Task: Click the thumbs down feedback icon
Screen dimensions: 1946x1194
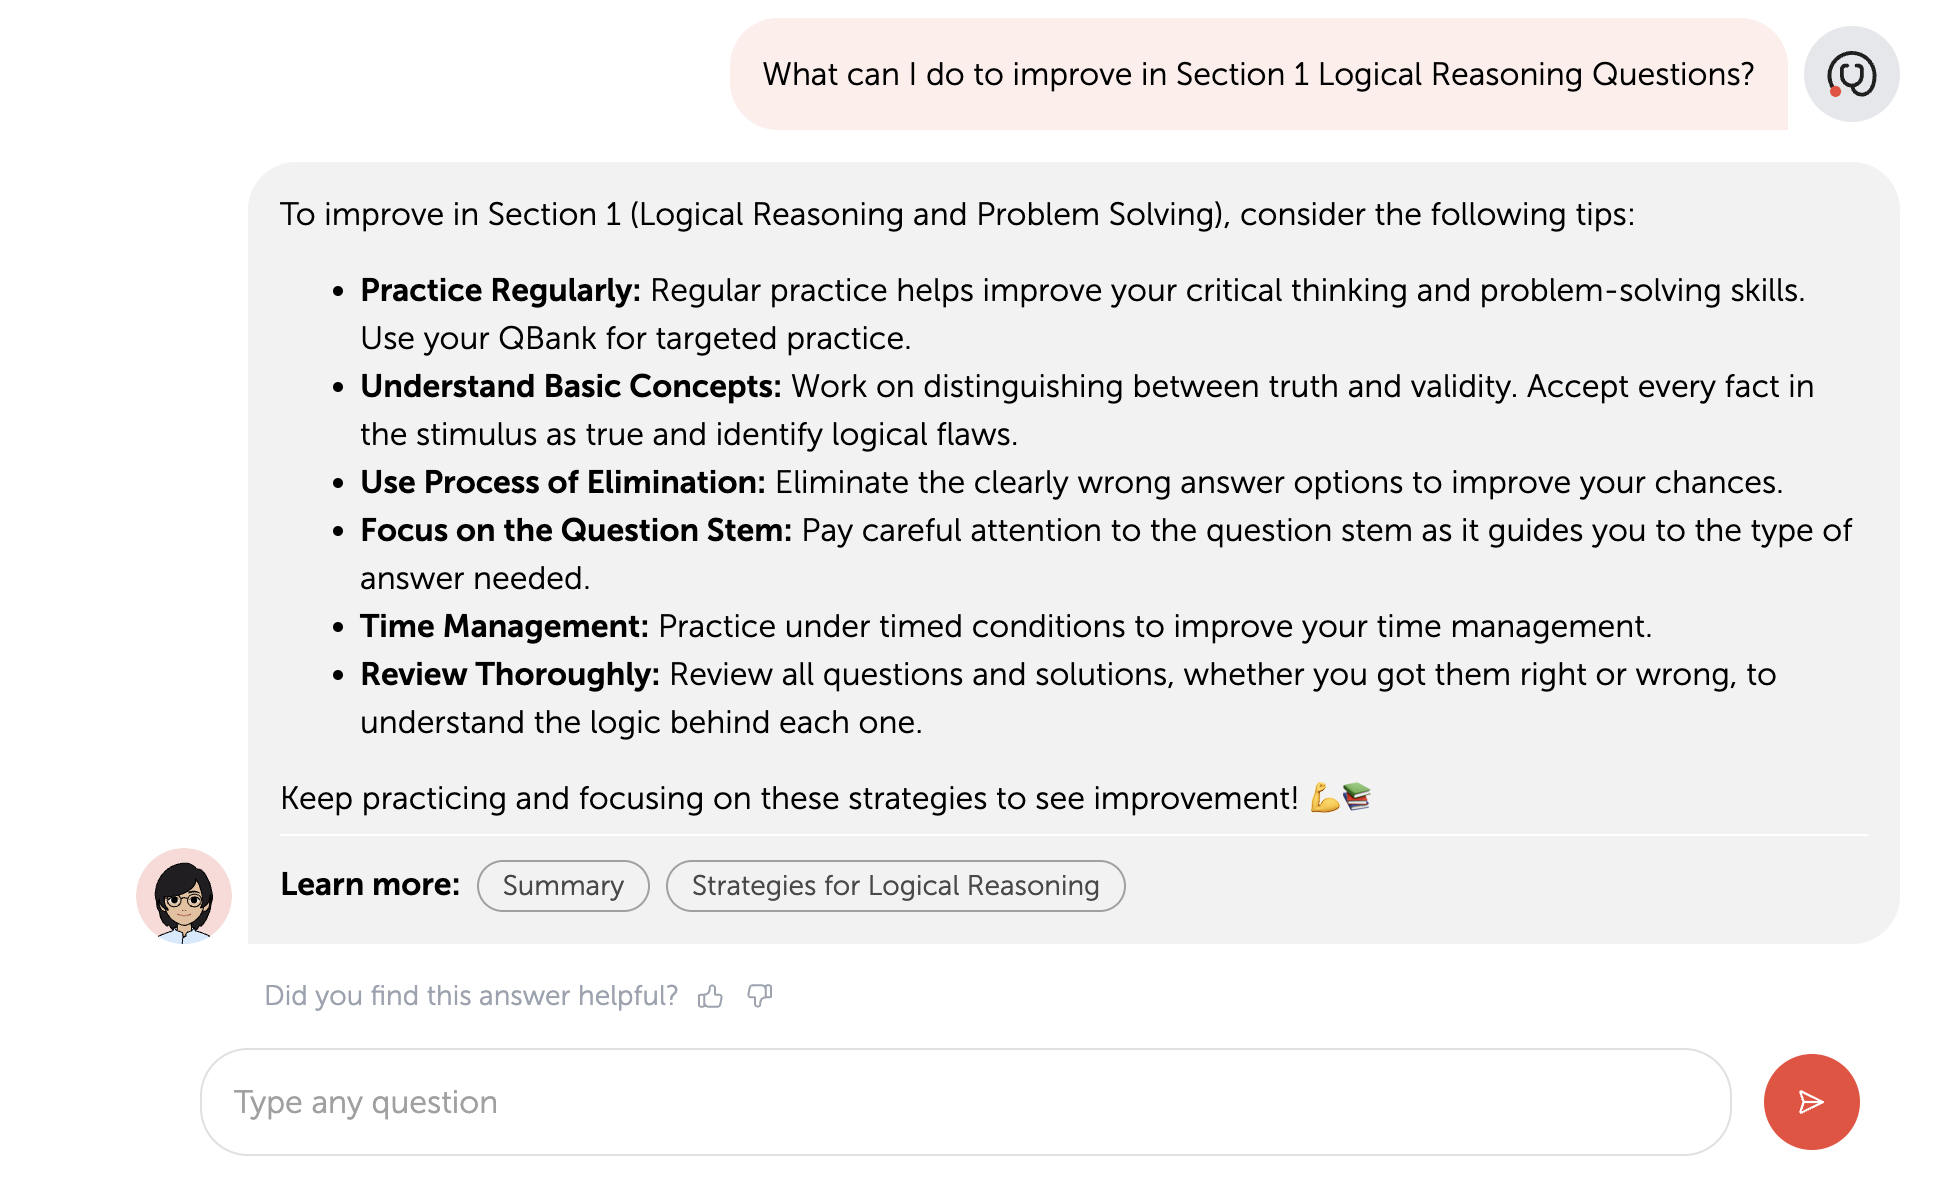Action: tap(760, 996)
